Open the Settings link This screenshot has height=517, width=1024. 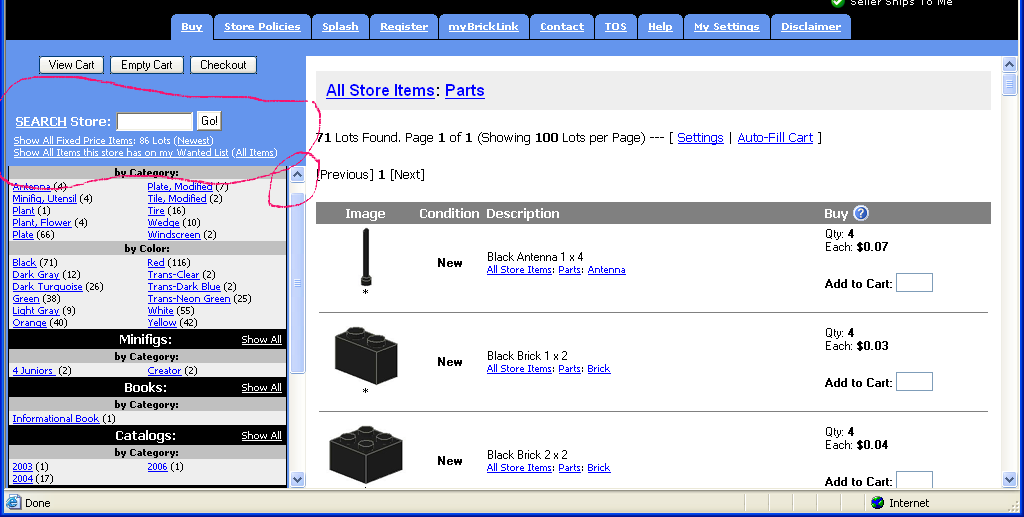click(700, 138)
